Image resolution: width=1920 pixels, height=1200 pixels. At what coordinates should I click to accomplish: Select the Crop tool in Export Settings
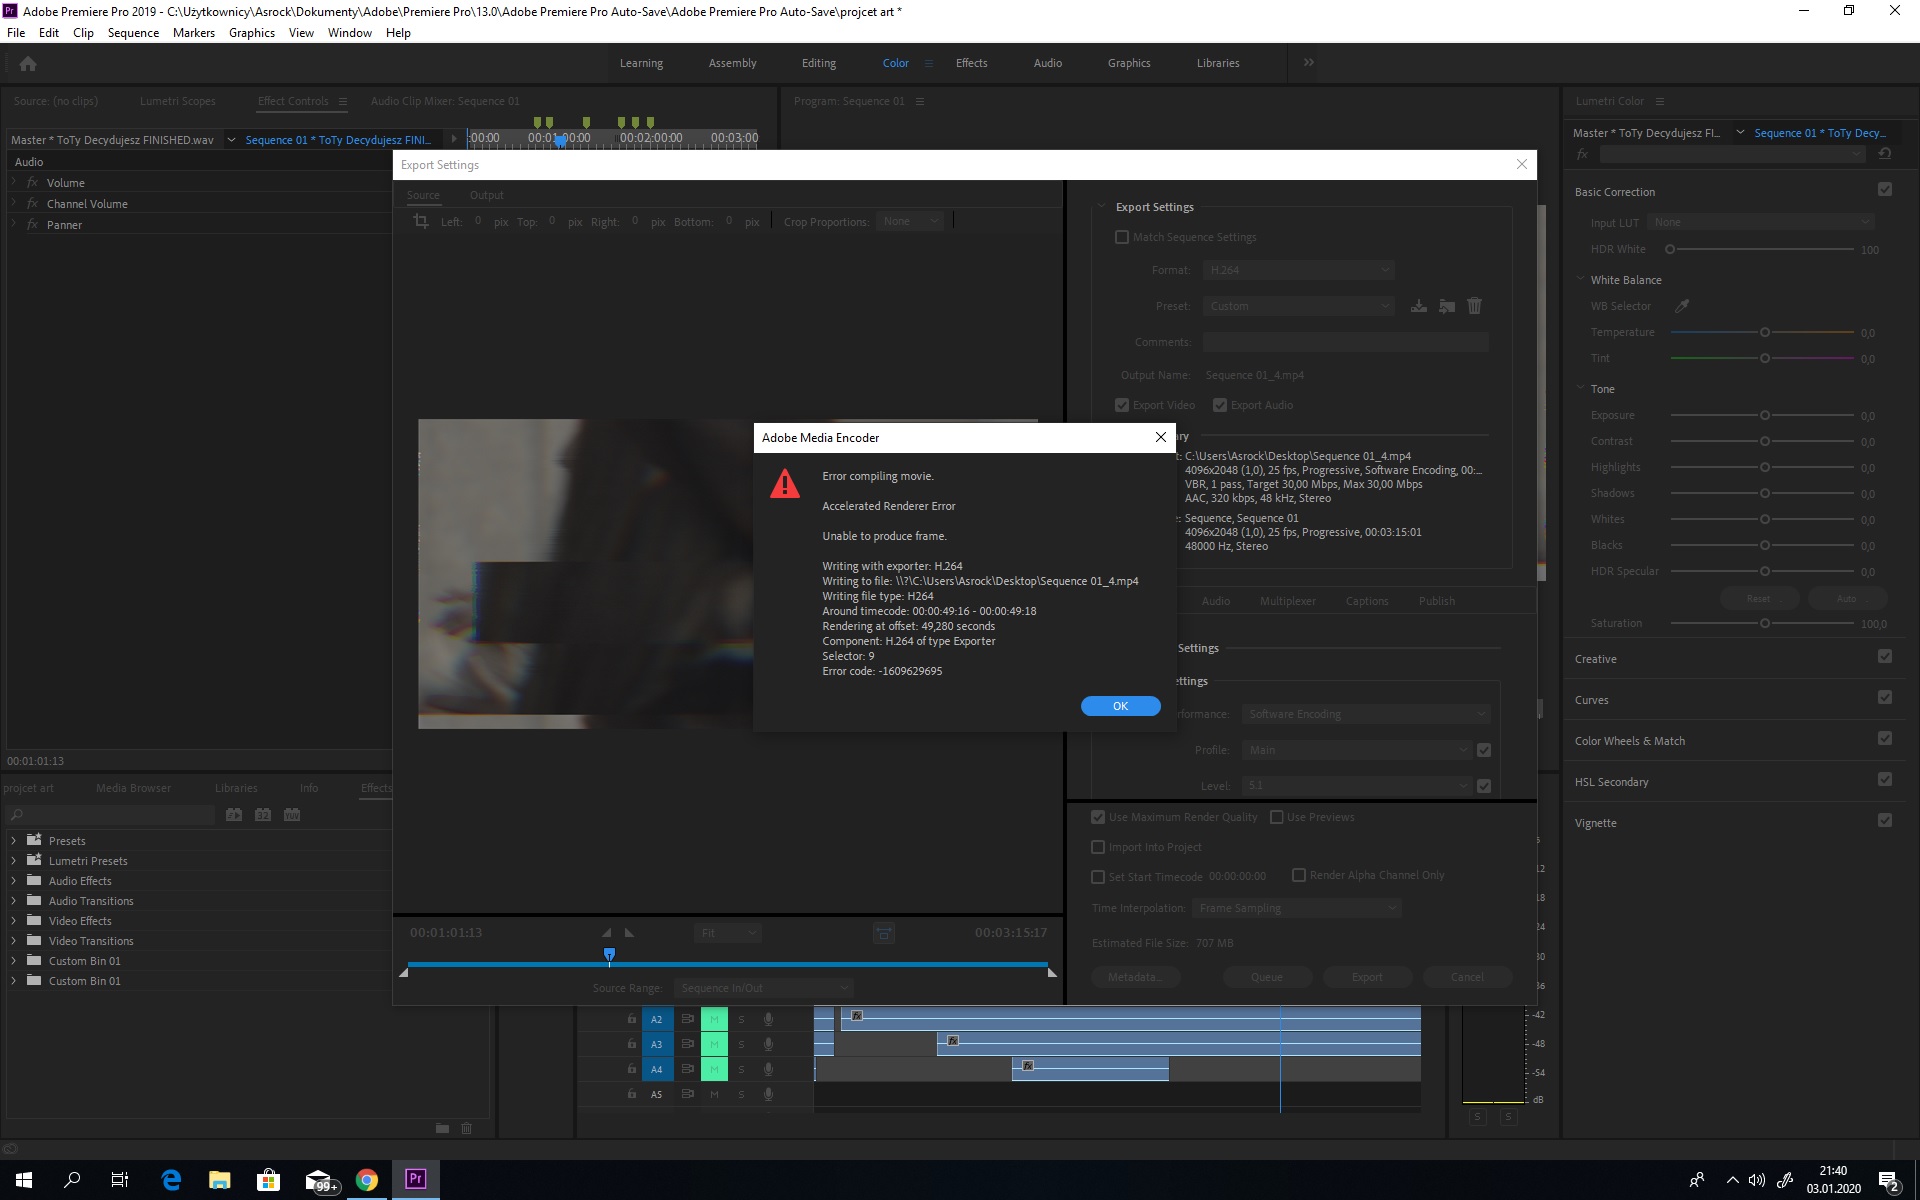click(420, 220)
